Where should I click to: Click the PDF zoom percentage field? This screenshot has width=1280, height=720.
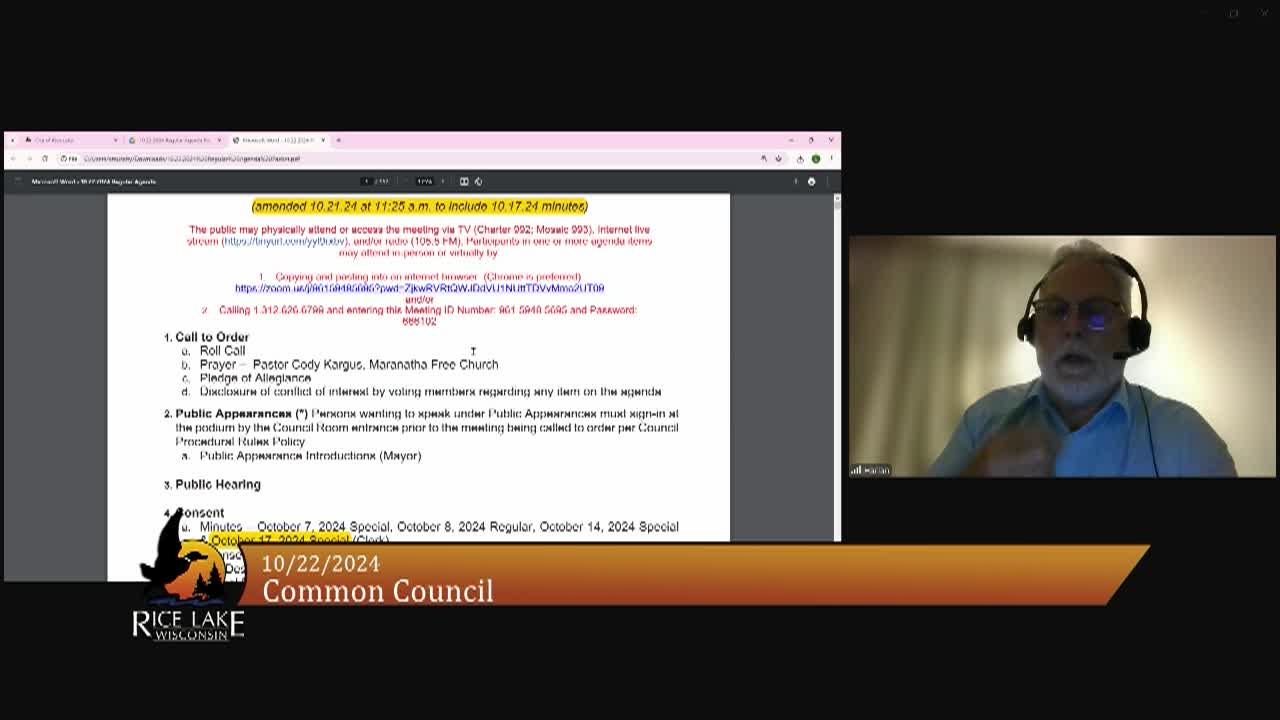click(x=425, y=181)
